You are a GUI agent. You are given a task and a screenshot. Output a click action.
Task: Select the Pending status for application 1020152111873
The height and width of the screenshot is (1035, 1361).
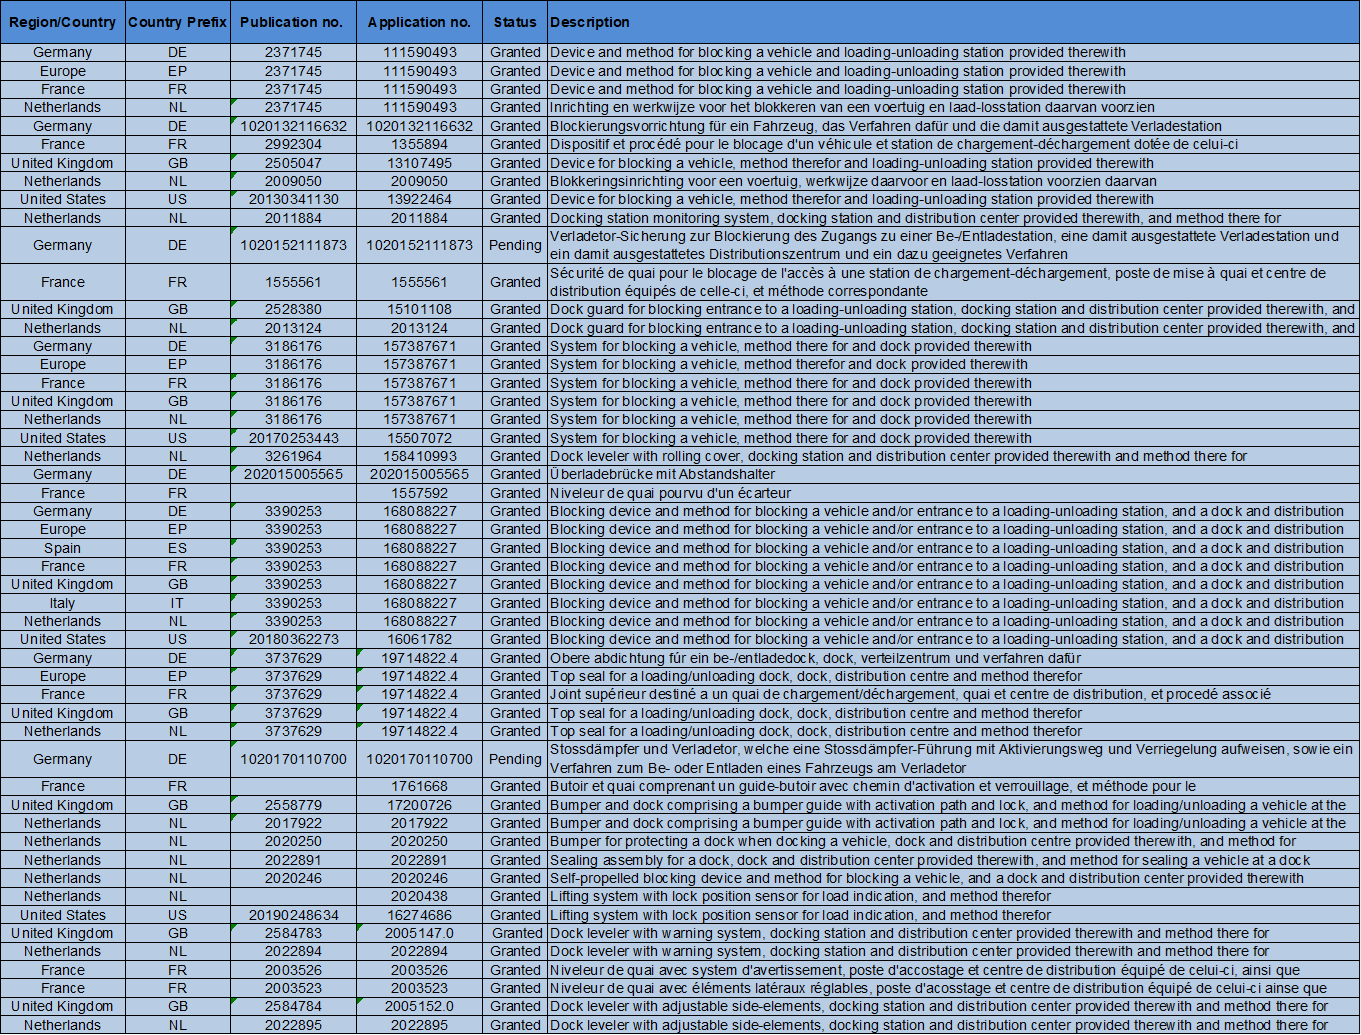[x=515, y=245]
